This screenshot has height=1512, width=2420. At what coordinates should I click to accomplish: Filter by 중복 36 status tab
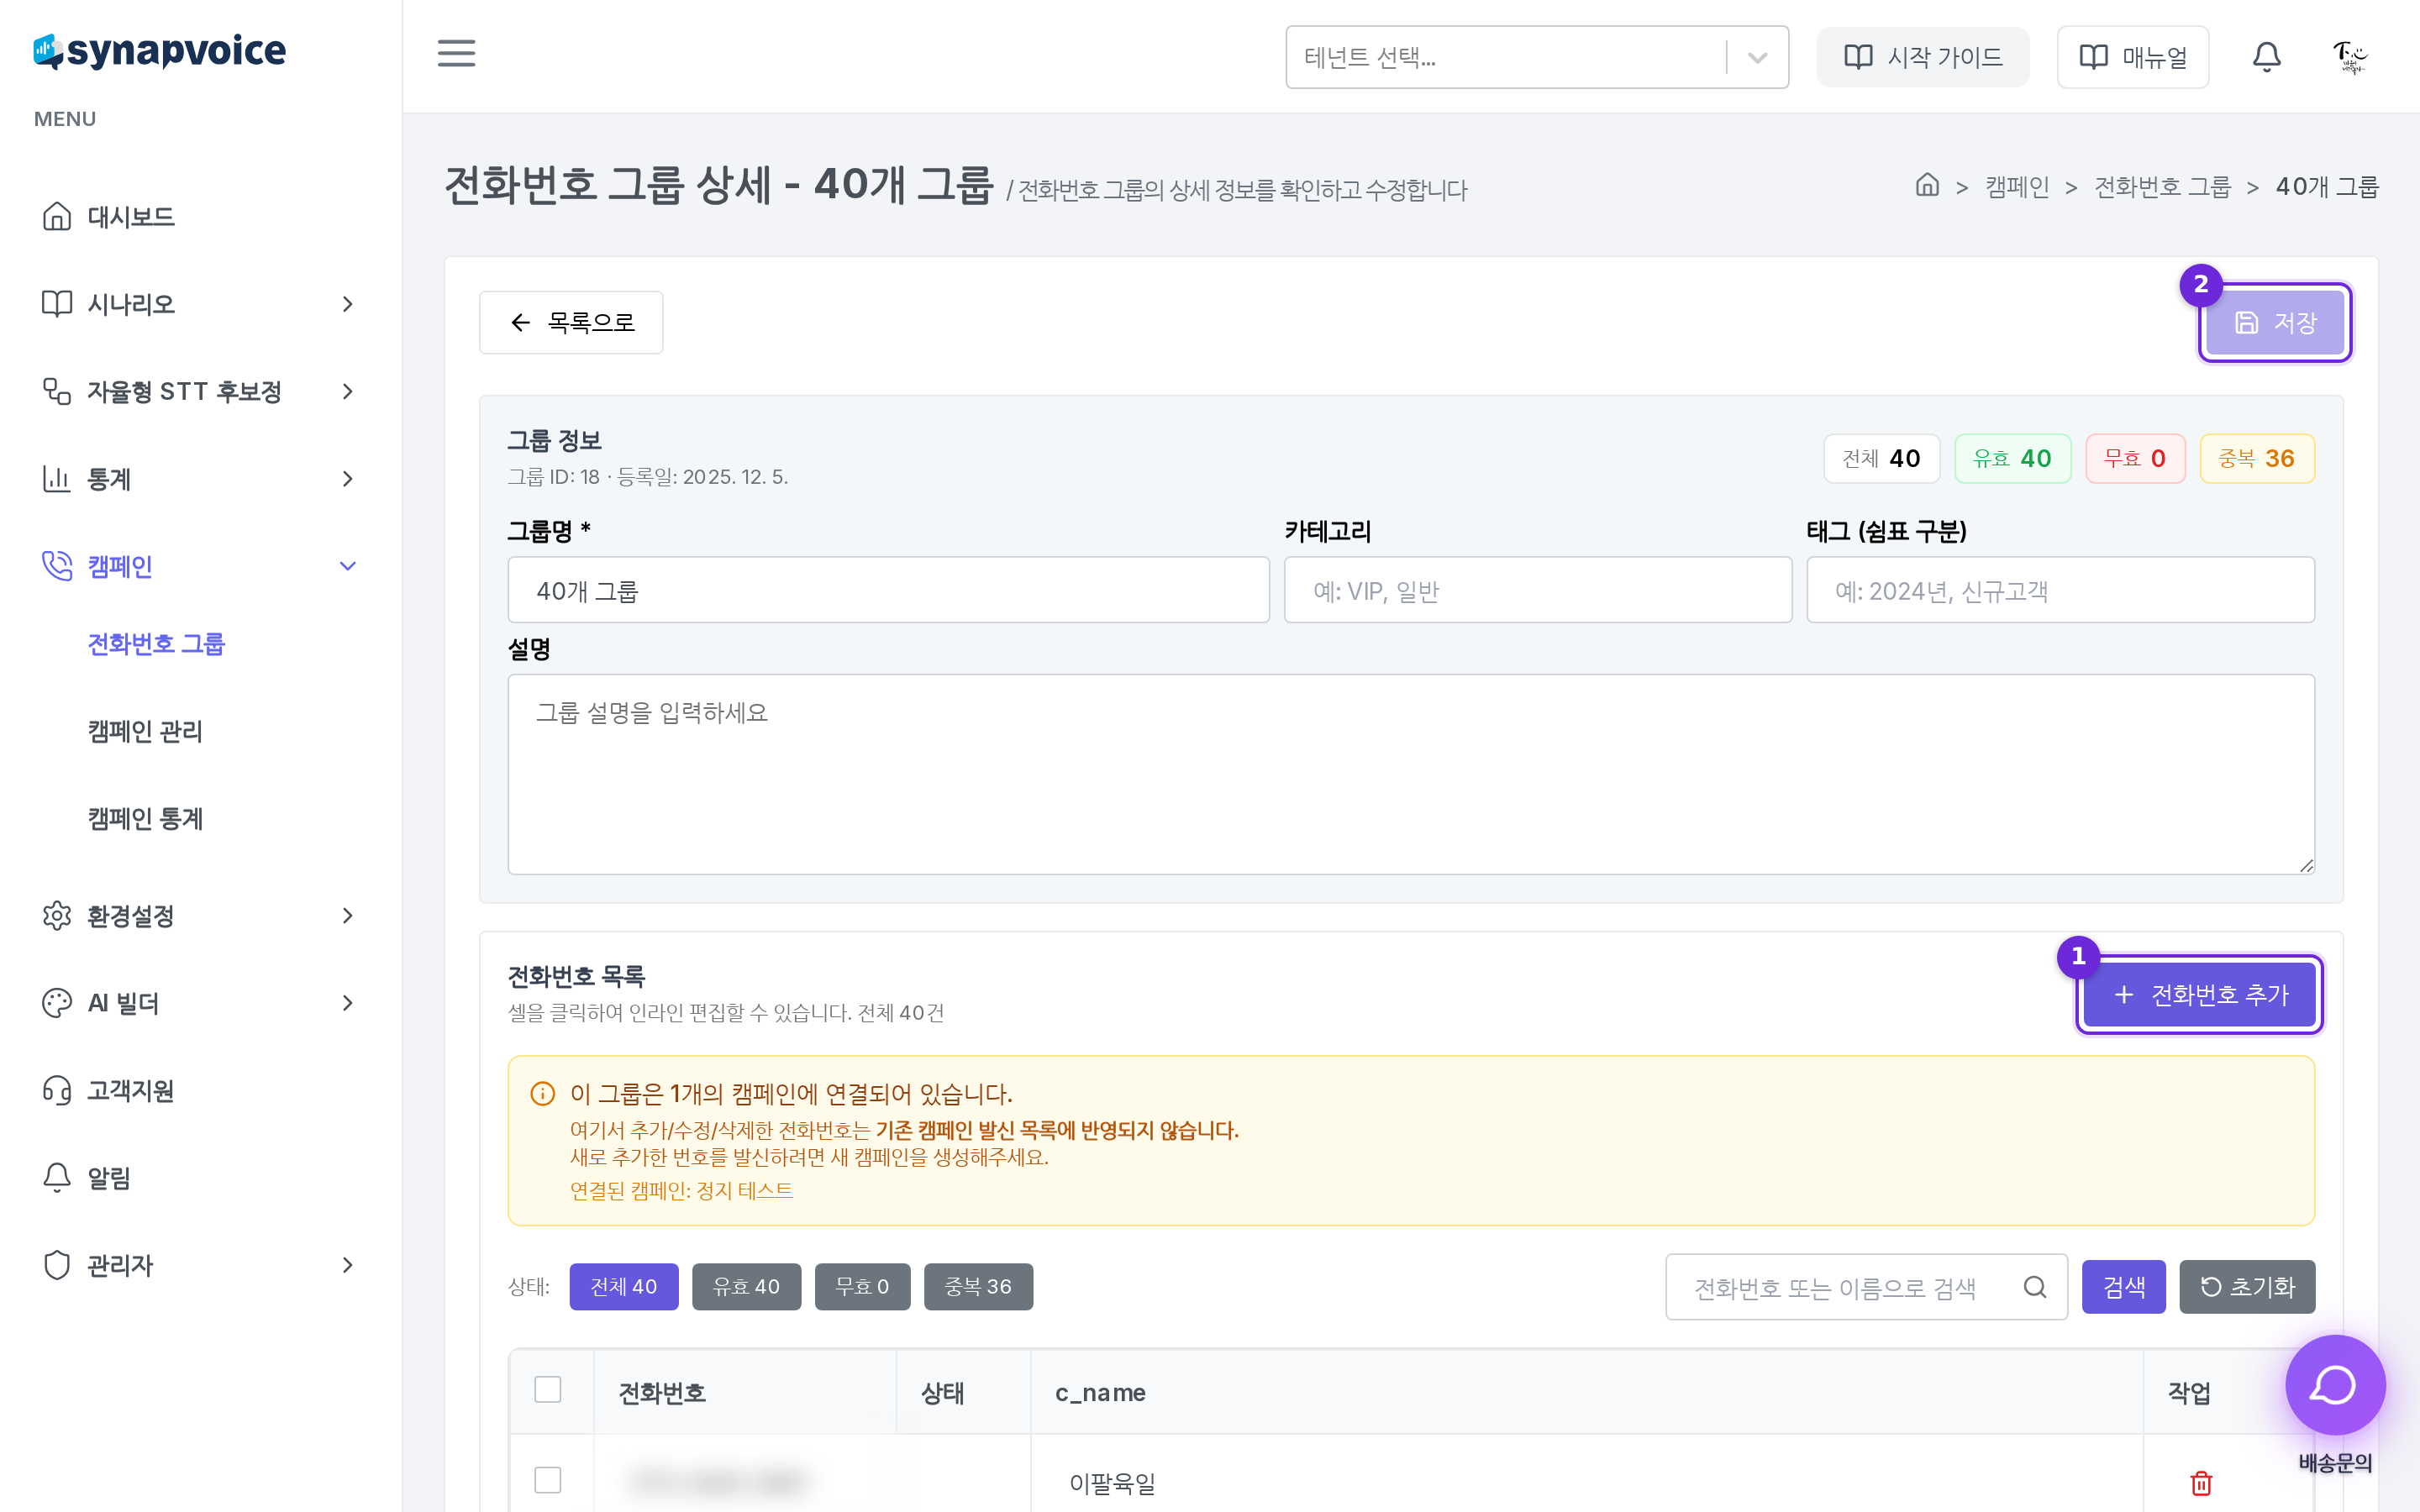(x=978, y=1286)
